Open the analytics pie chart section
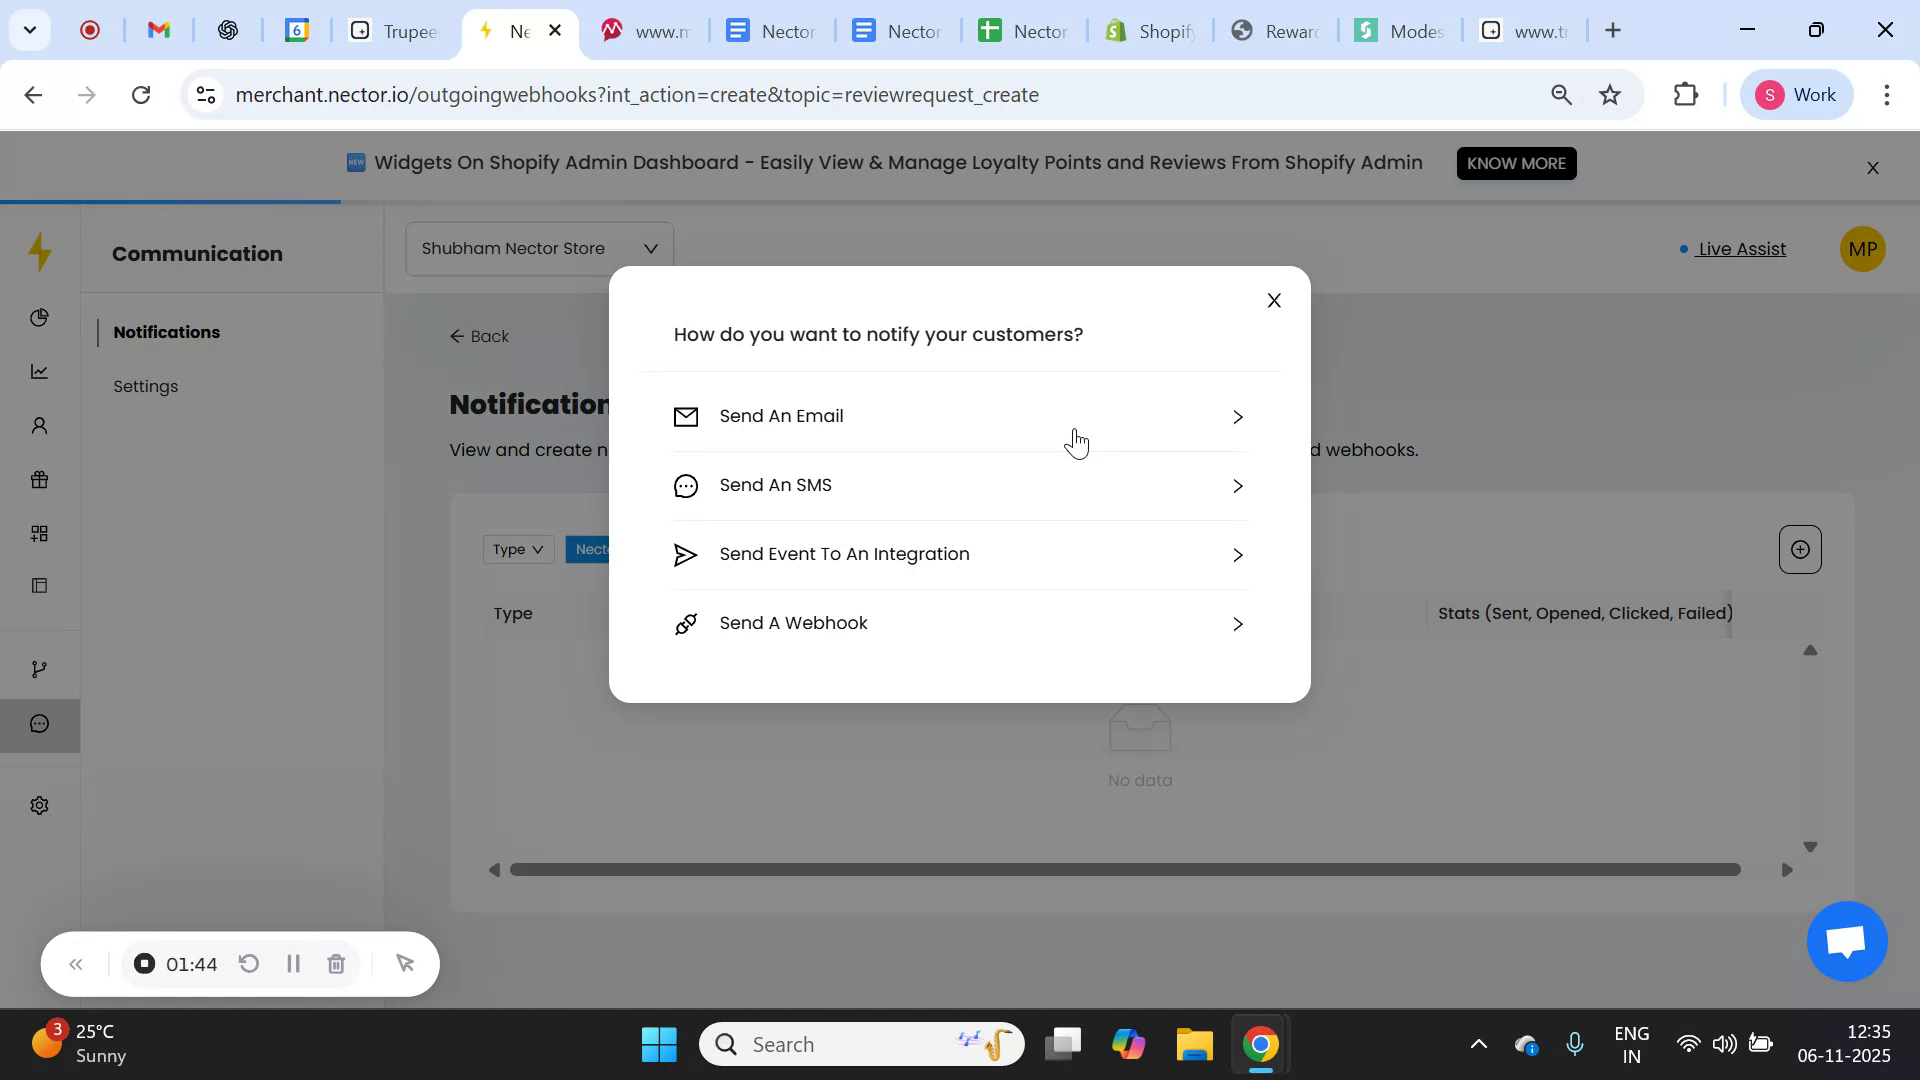Viewport: 1920px width, 1080px height. point(39,317)
